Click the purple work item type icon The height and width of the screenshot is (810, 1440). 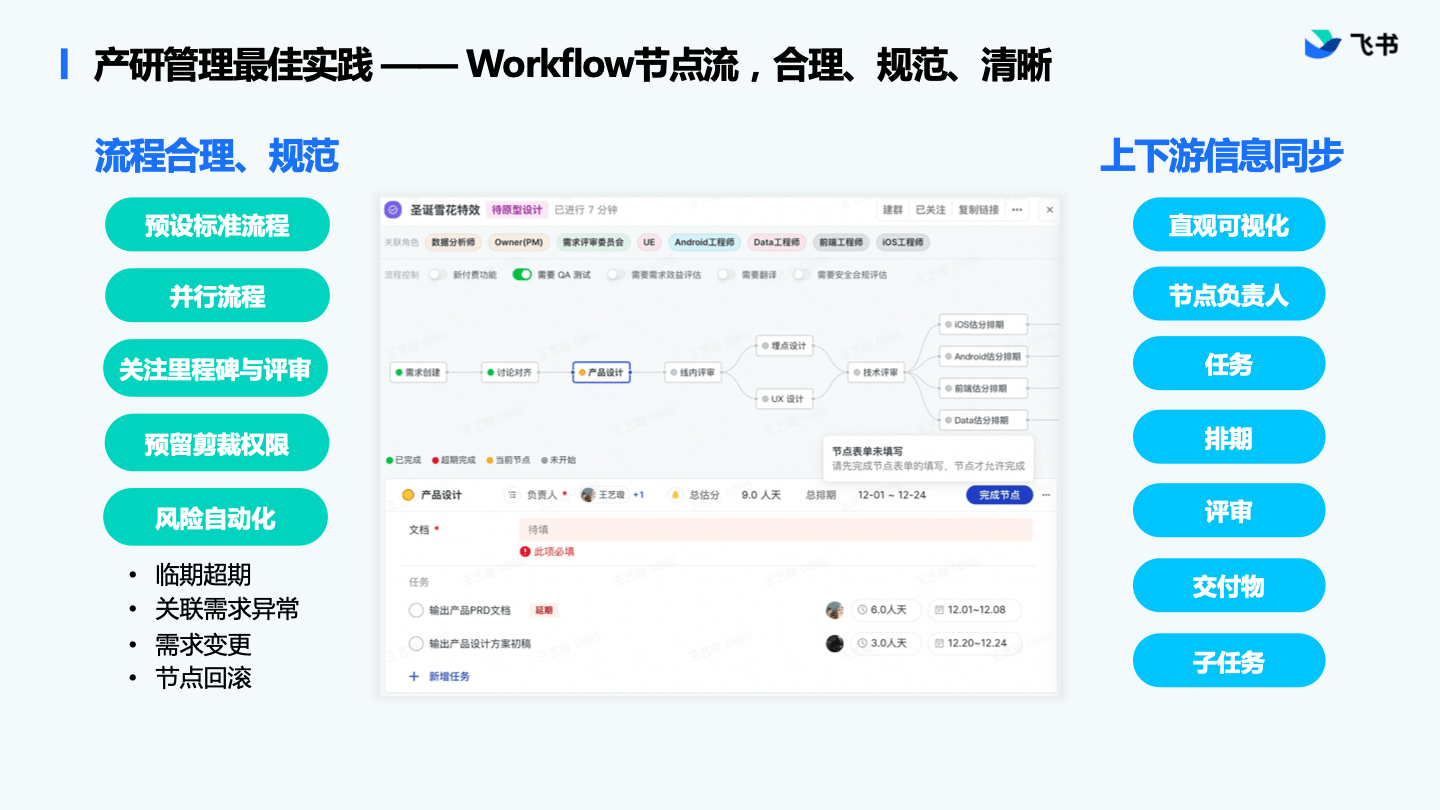pyautogui.click(x=393, y=210)
